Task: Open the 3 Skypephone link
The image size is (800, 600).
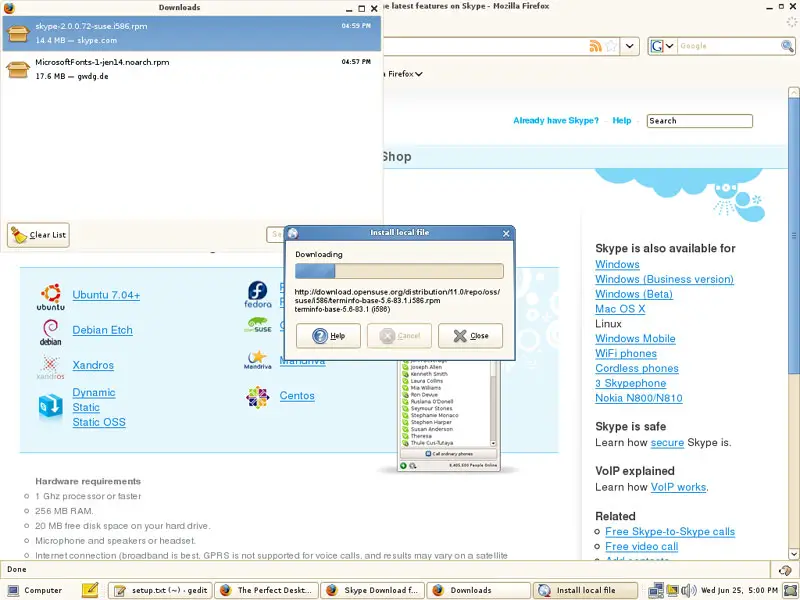Action: pos(631,383)
